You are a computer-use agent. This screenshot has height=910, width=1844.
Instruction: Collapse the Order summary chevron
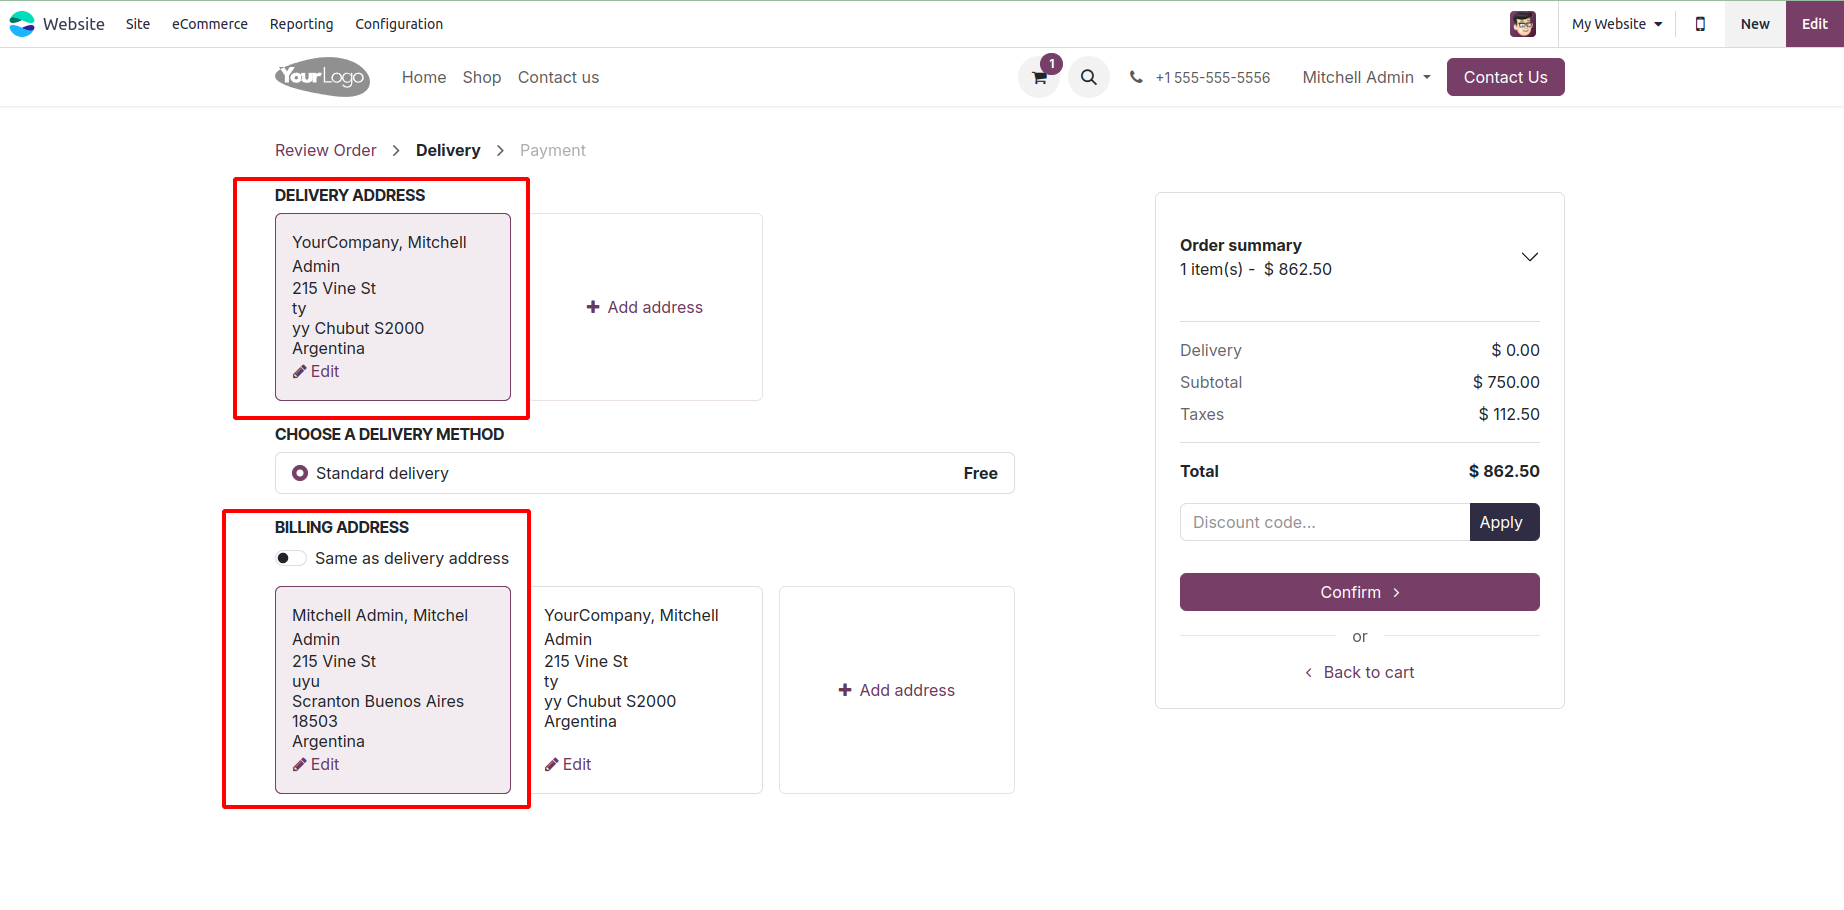coord(1529,257)
